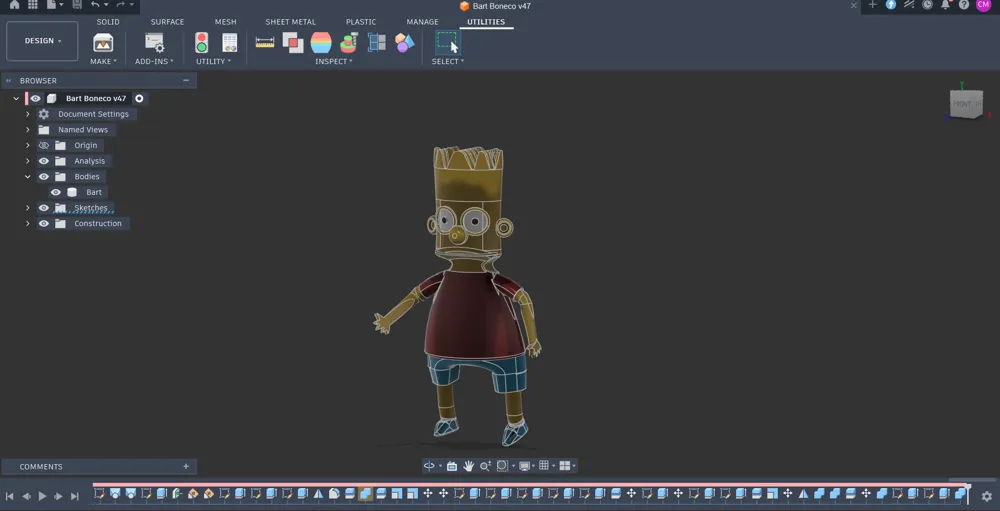Click the timeline Play button
The height and width of the screenshot is (511, 1000).
(42, 496)
